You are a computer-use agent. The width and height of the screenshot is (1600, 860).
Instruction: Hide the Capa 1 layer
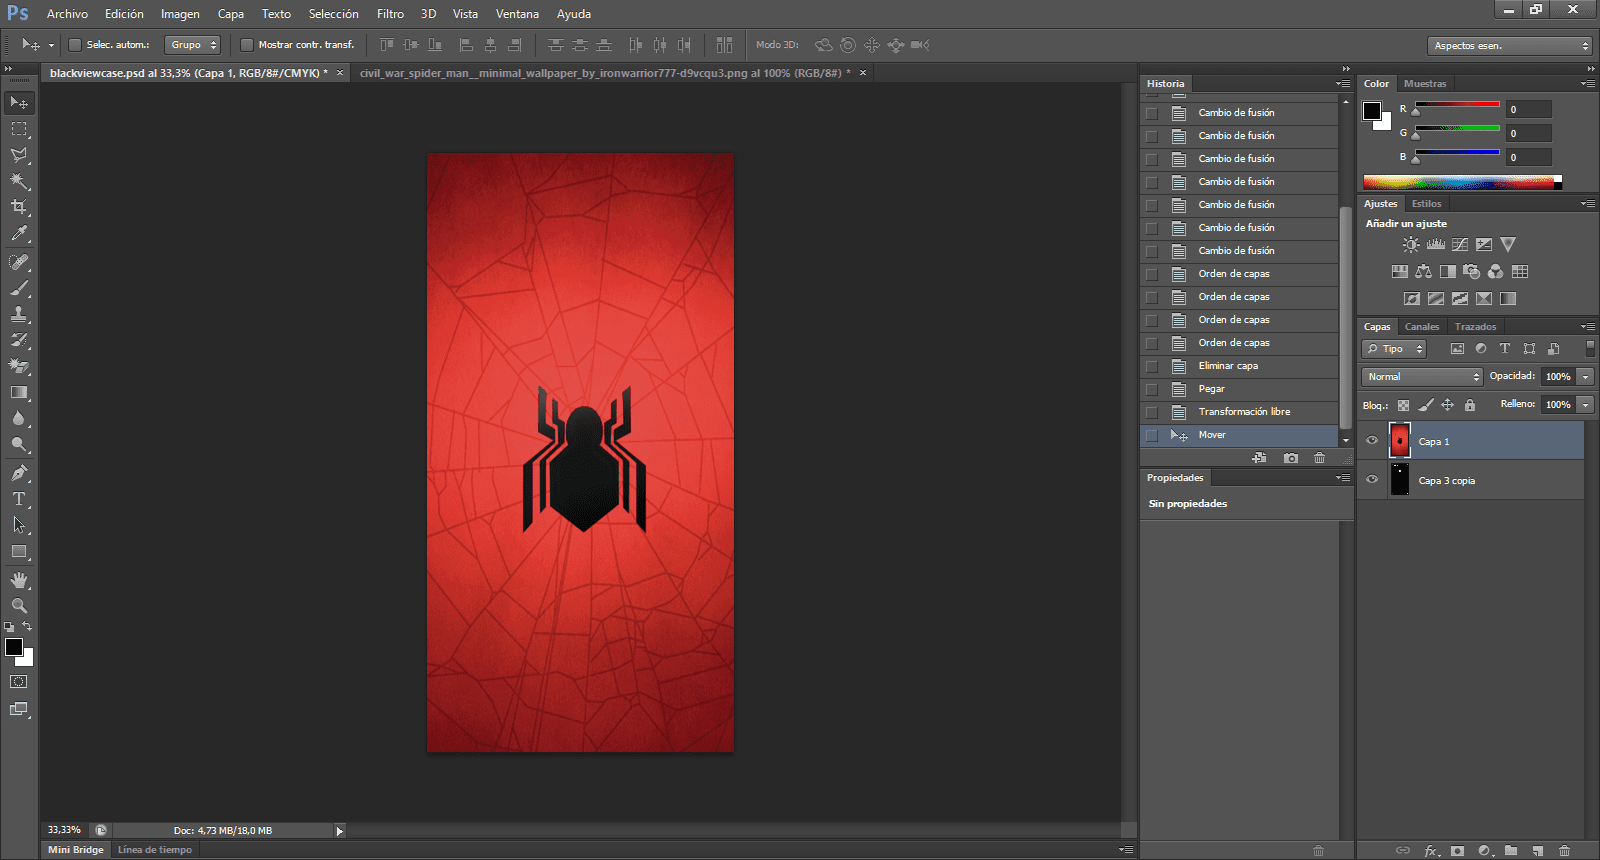tap(1372, 441)
